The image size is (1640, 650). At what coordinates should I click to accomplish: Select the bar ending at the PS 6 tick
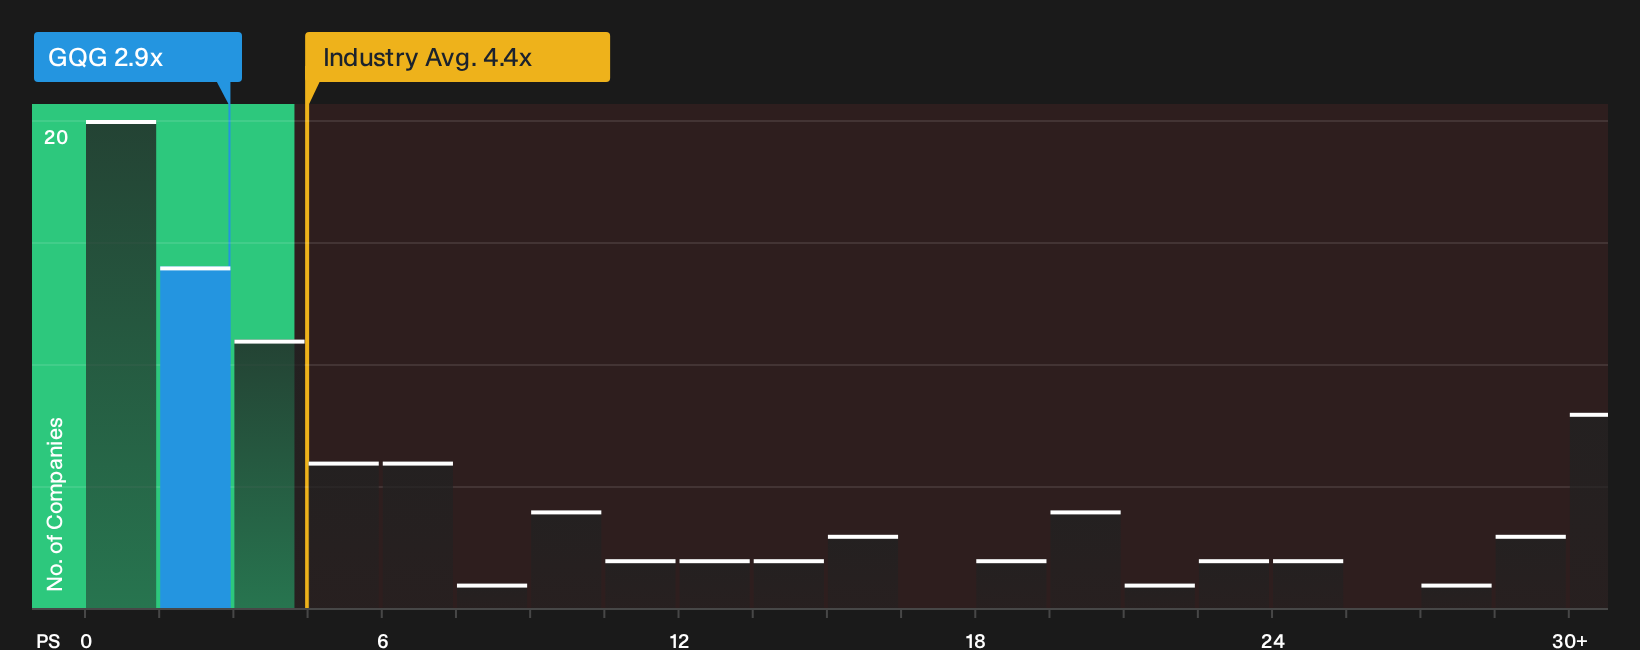click(x=344, y=535)
